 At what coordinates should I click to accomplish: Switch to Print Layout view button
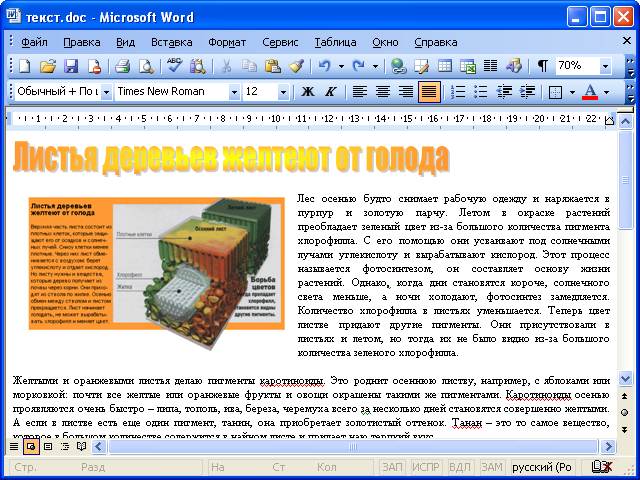point(48,446)
